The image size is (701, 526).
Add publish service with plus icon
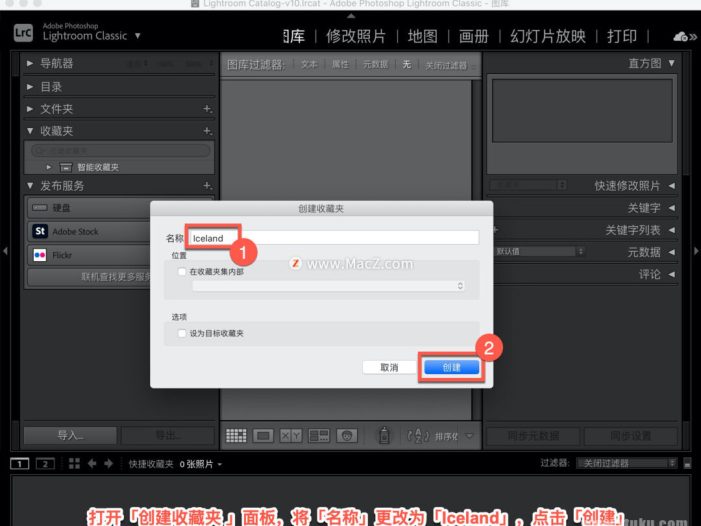tap(207, 185)
